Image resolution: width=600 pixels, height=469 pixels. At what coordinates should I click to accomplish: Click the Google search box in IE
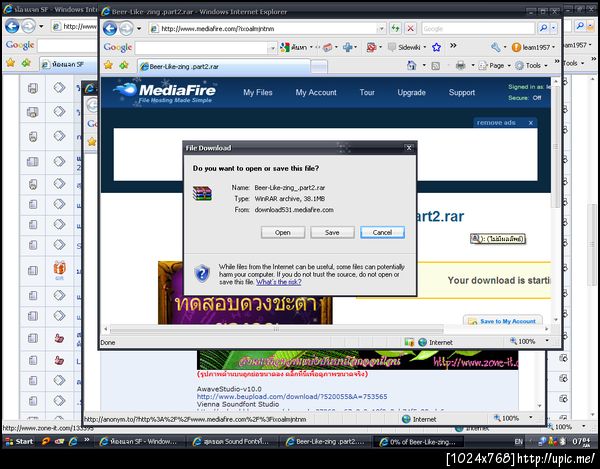pyautogui.click(x=478, y=28)
